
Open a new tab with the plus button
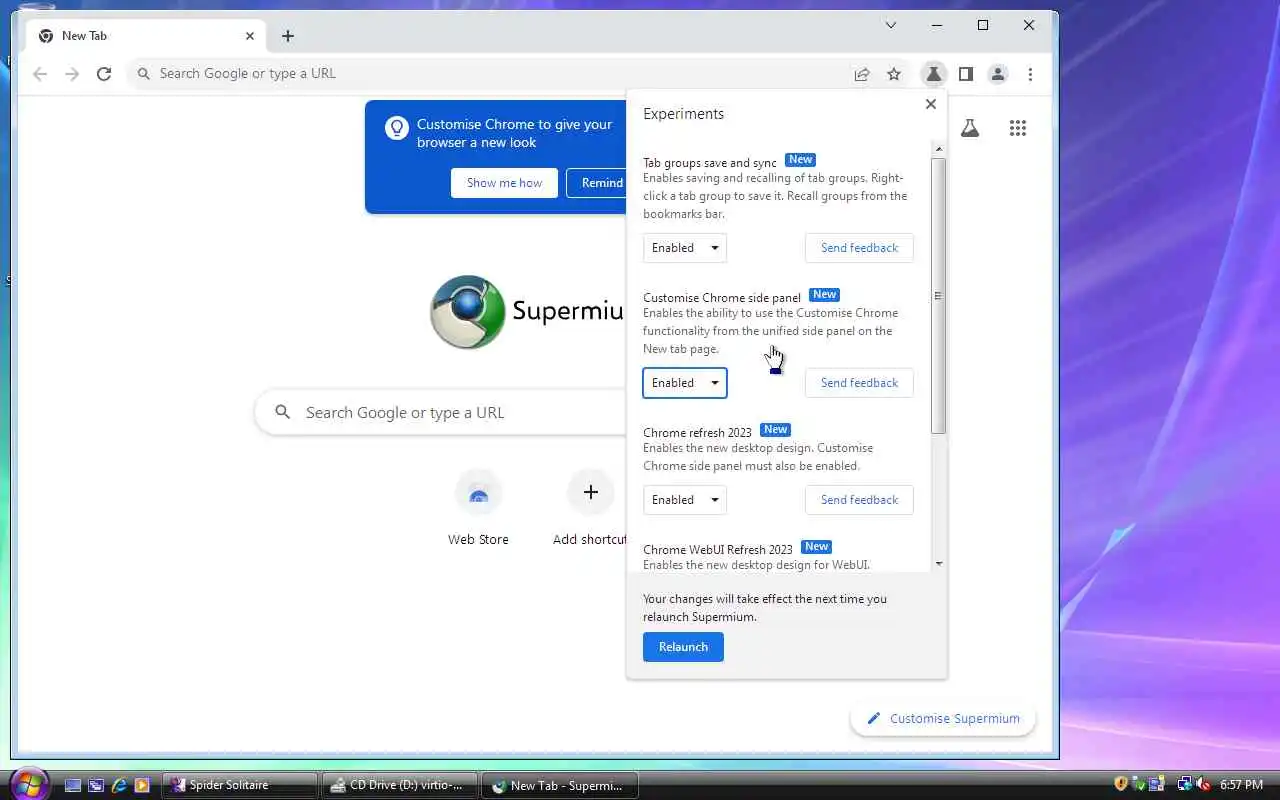pyautogui.click(x=288, y=36)
